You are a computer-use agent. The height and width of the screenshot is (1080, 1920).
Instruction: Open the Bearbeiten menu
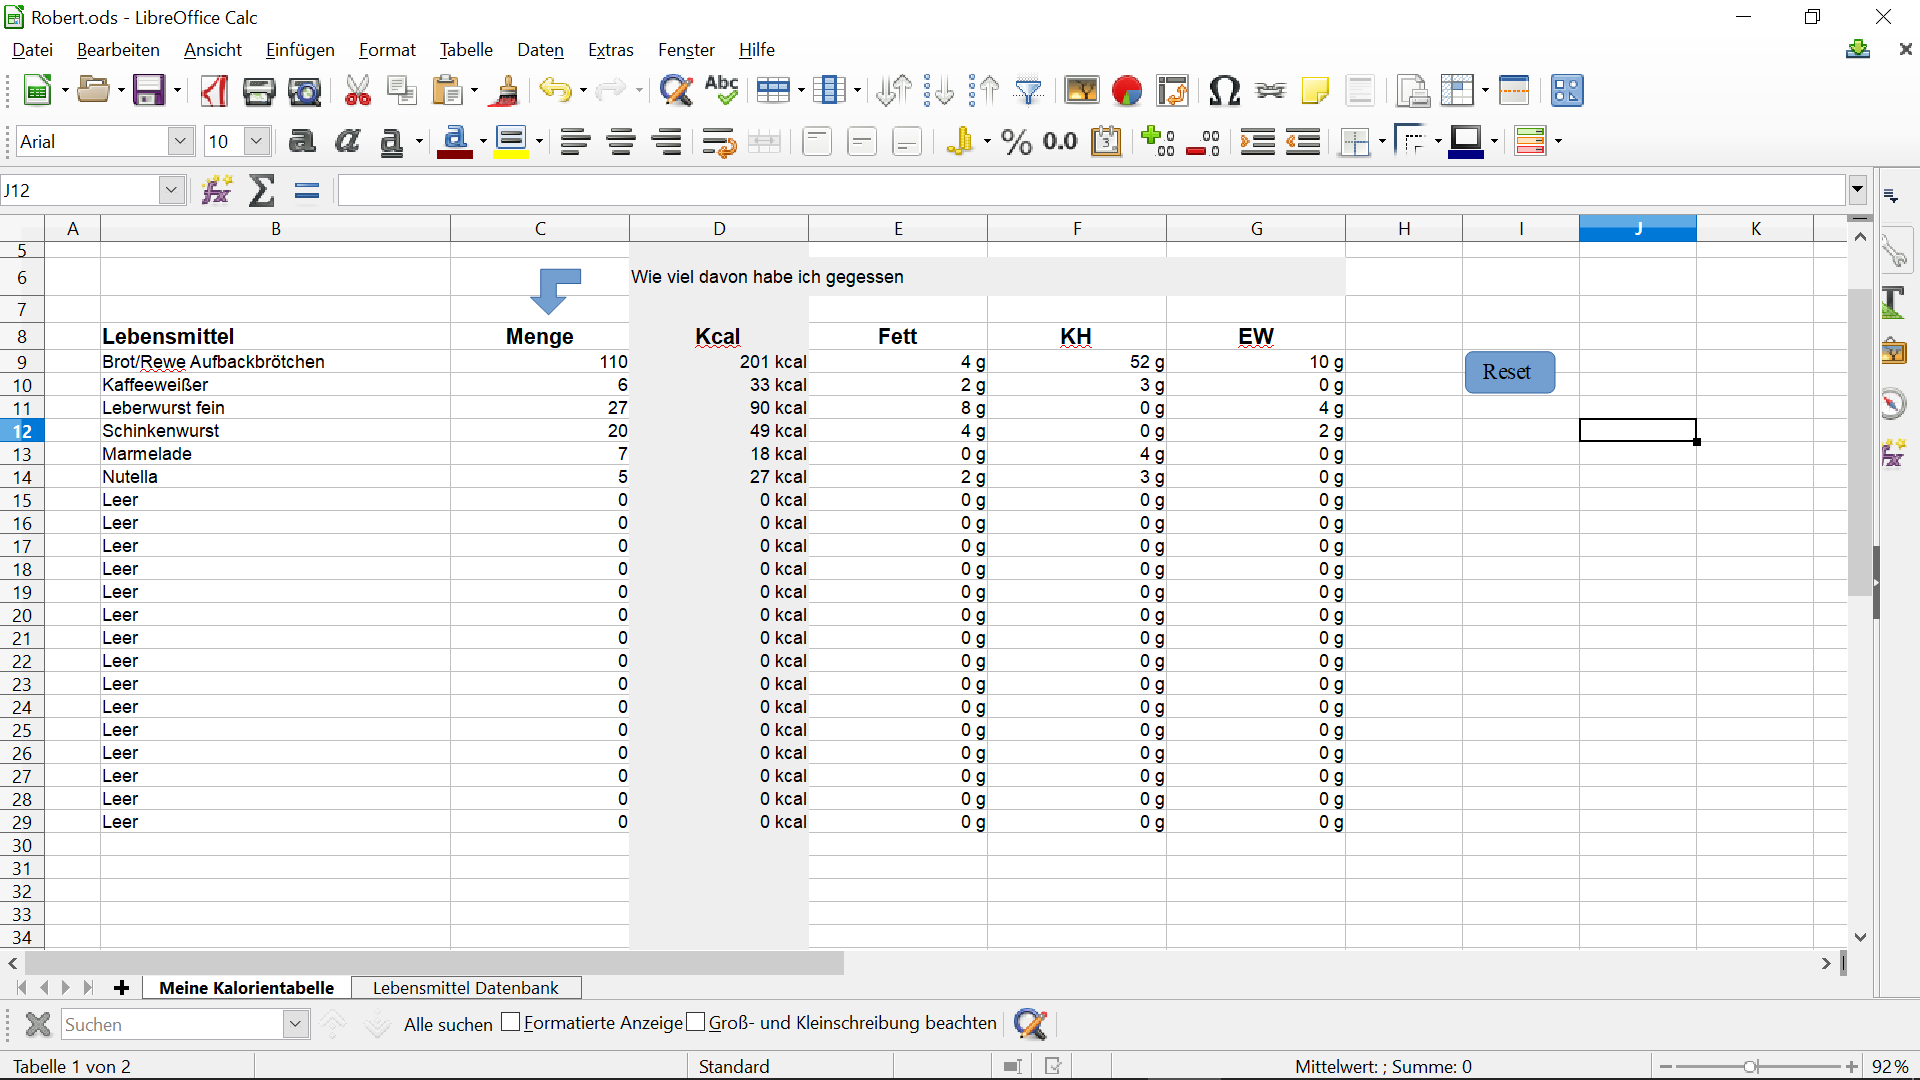coord(118,50)
